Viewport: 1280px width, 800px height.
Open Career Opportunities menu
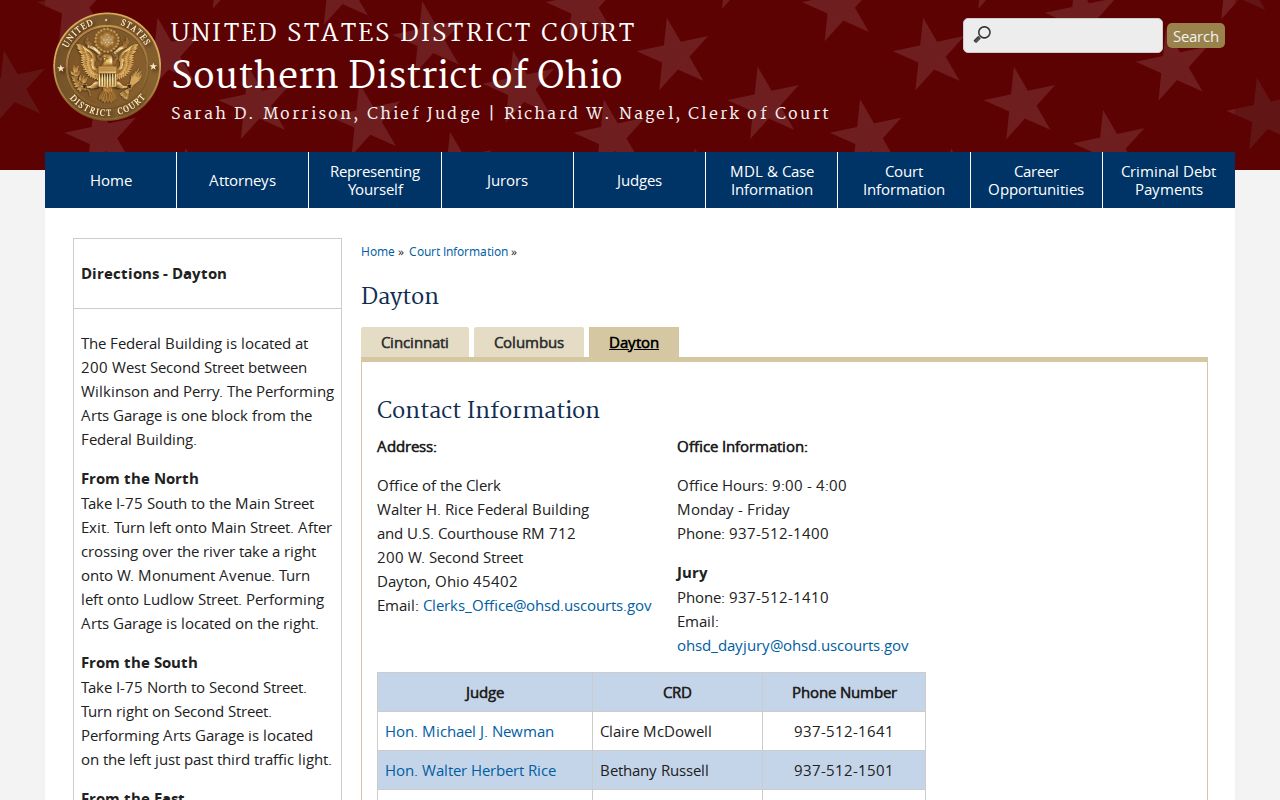point(1036,180)
